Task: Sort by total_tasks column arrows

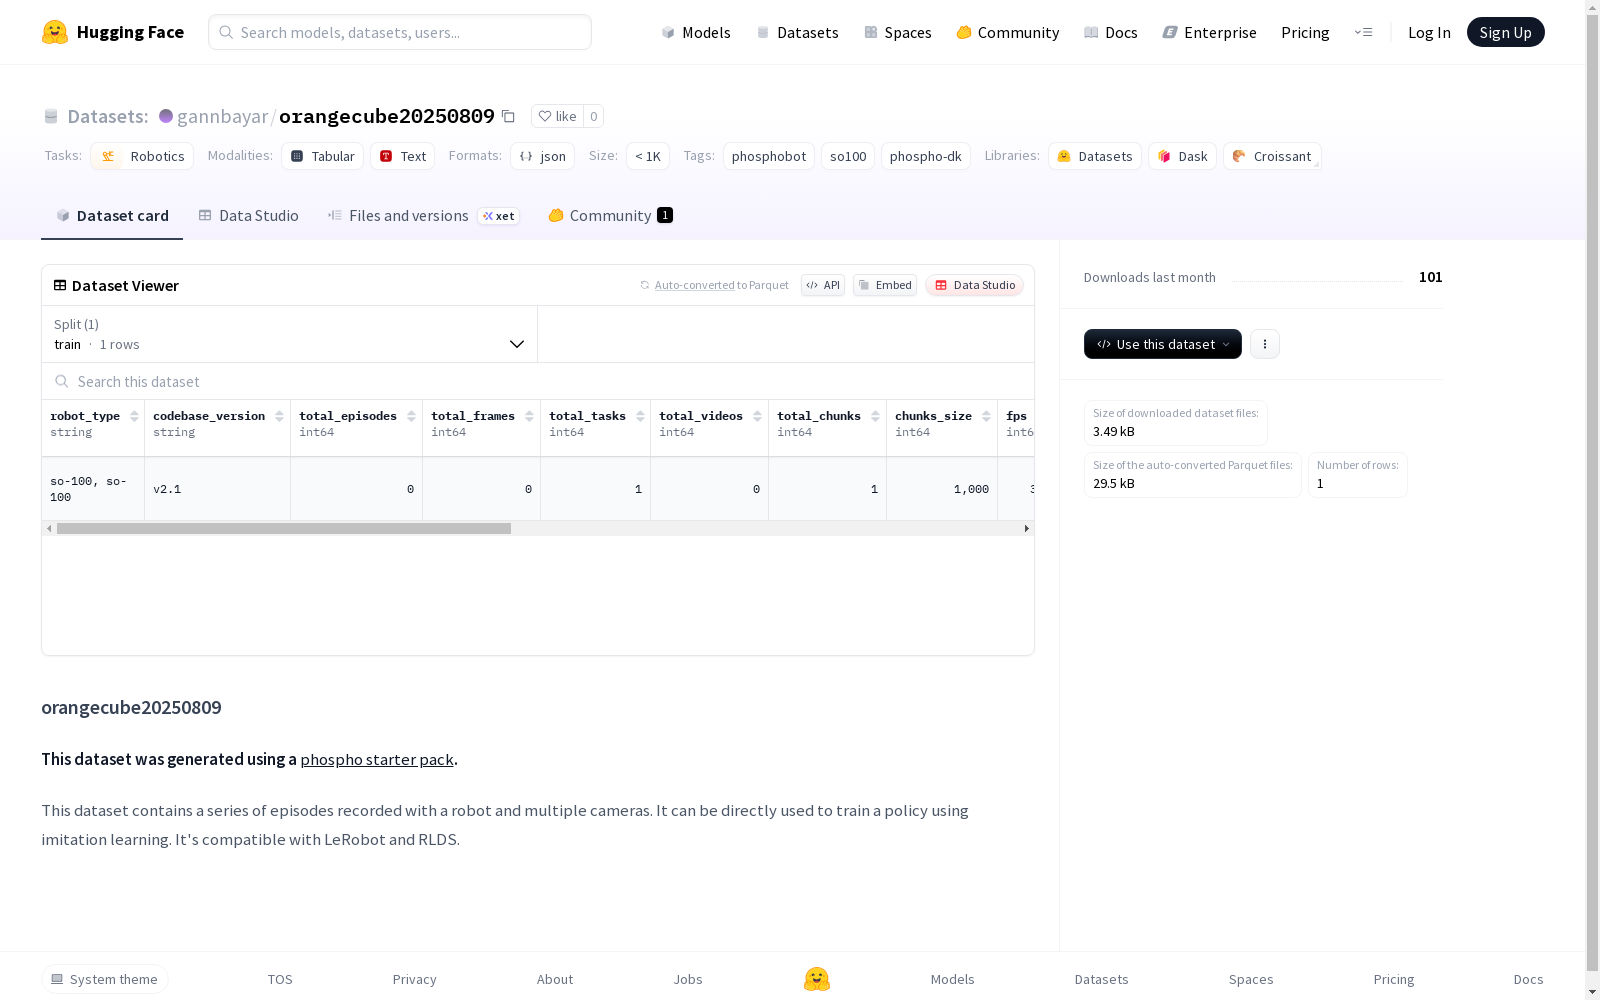Action: [x=640, y=416]
